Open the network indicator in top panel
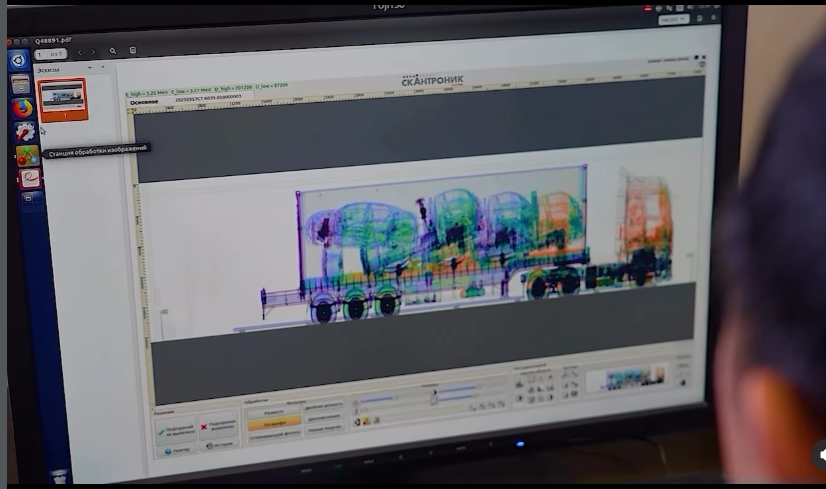826x489 pixels. click(x=669, y=8)
